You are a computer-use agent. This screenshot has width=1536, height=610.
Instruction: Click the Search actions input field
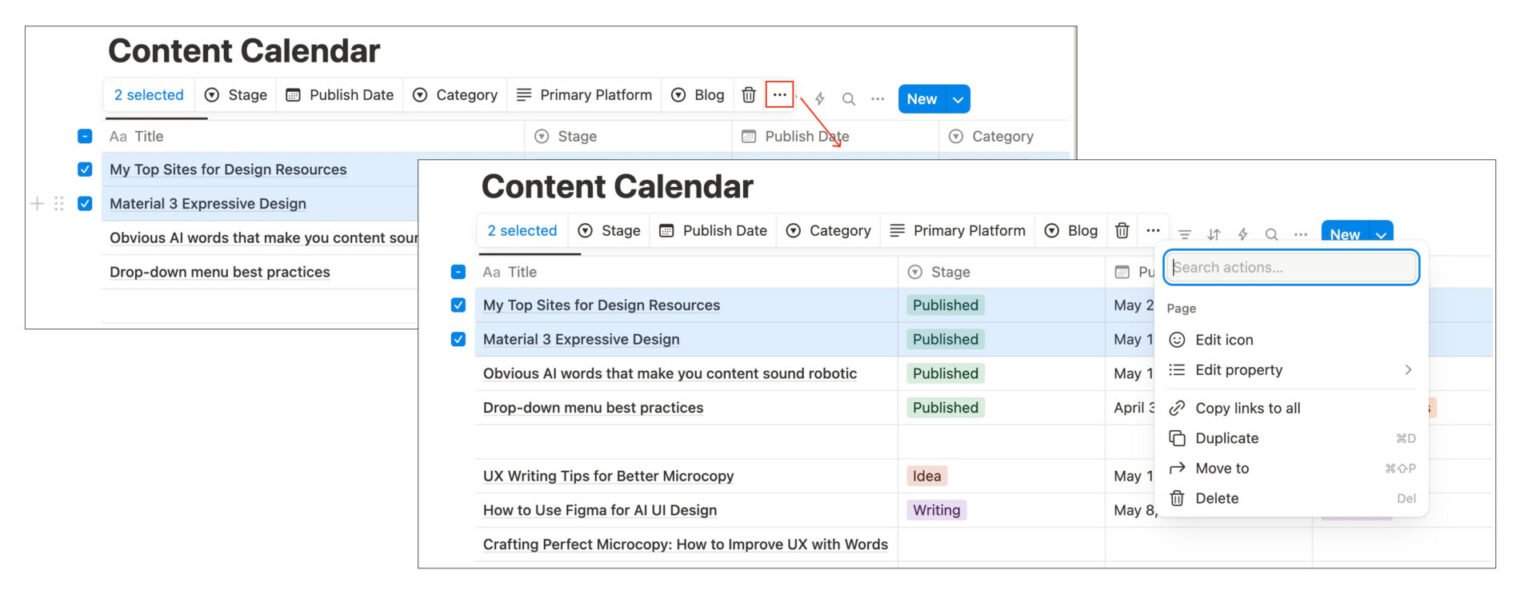[x=1290, y=267]
